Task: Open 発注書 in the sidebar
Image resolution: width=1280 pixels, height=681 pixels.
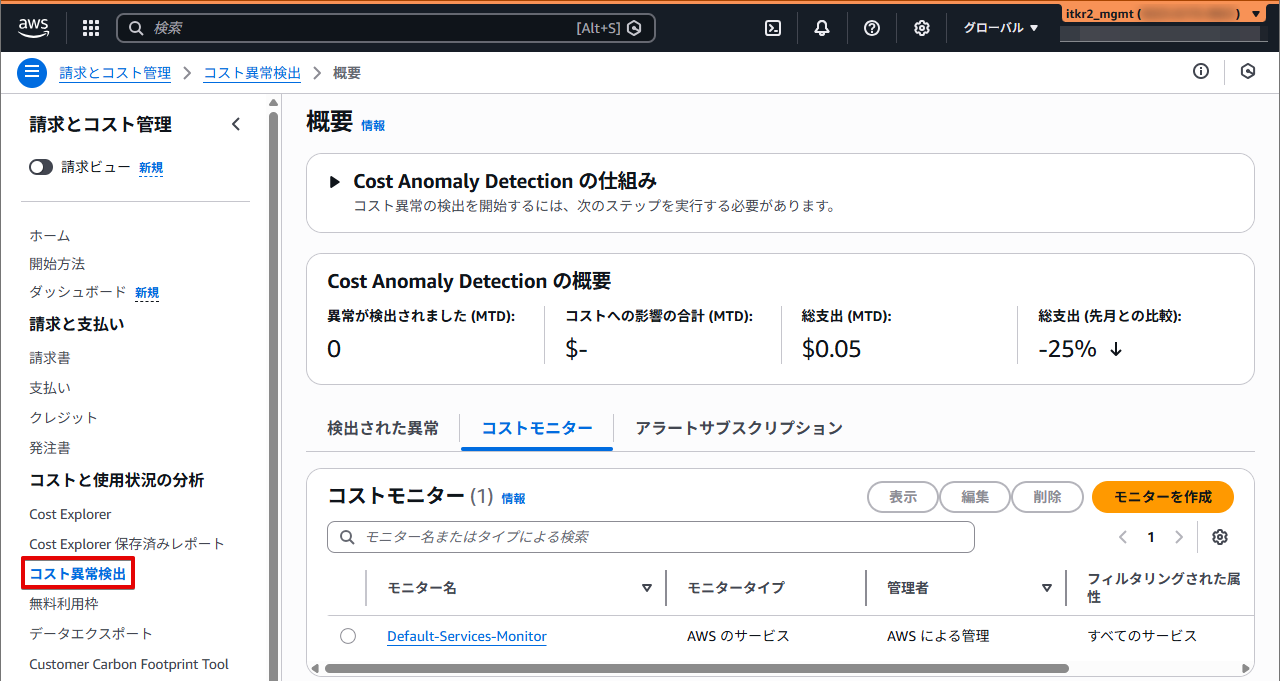Action: (x=50, y=448)
